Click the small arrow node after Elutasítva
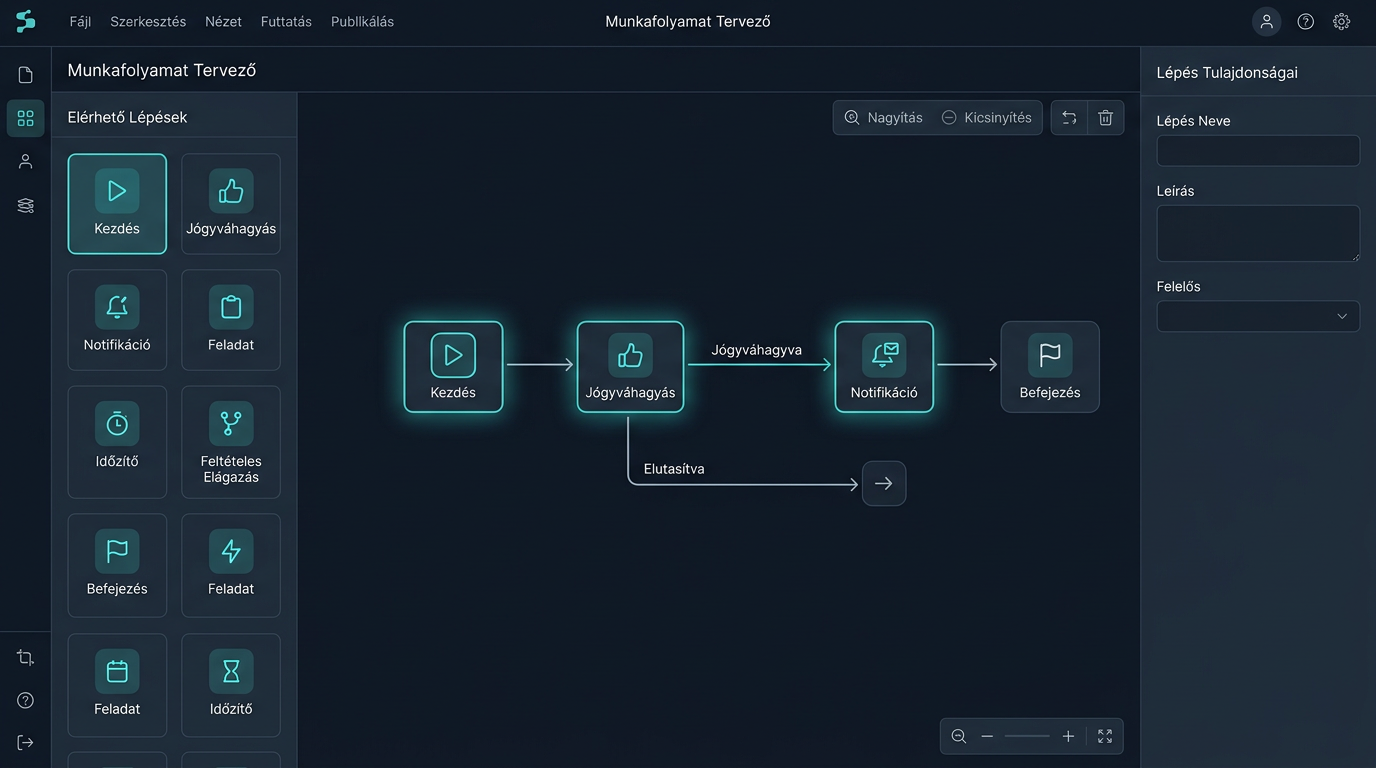Screen dimensions: 1376x768 pos(884,483)
